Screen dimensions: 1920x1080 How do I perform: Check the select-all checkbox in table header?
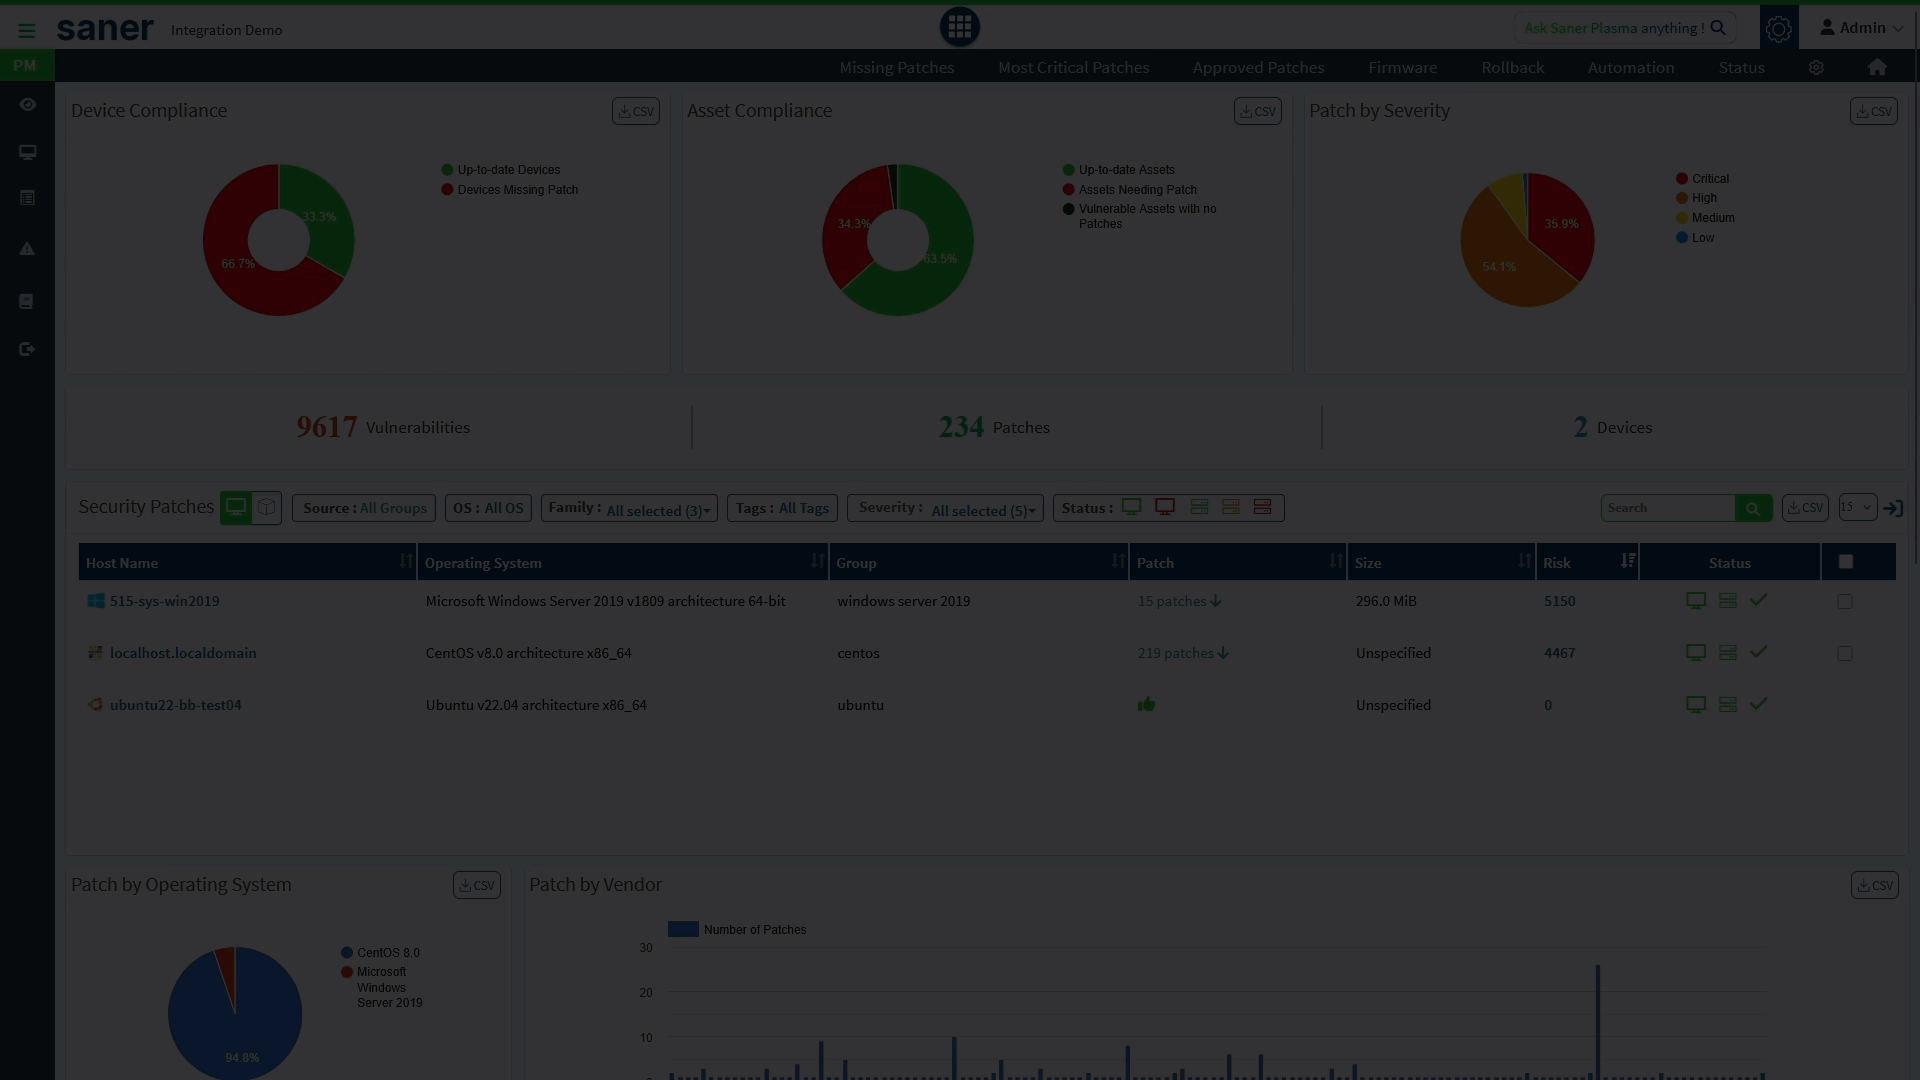pos(1846,562)
